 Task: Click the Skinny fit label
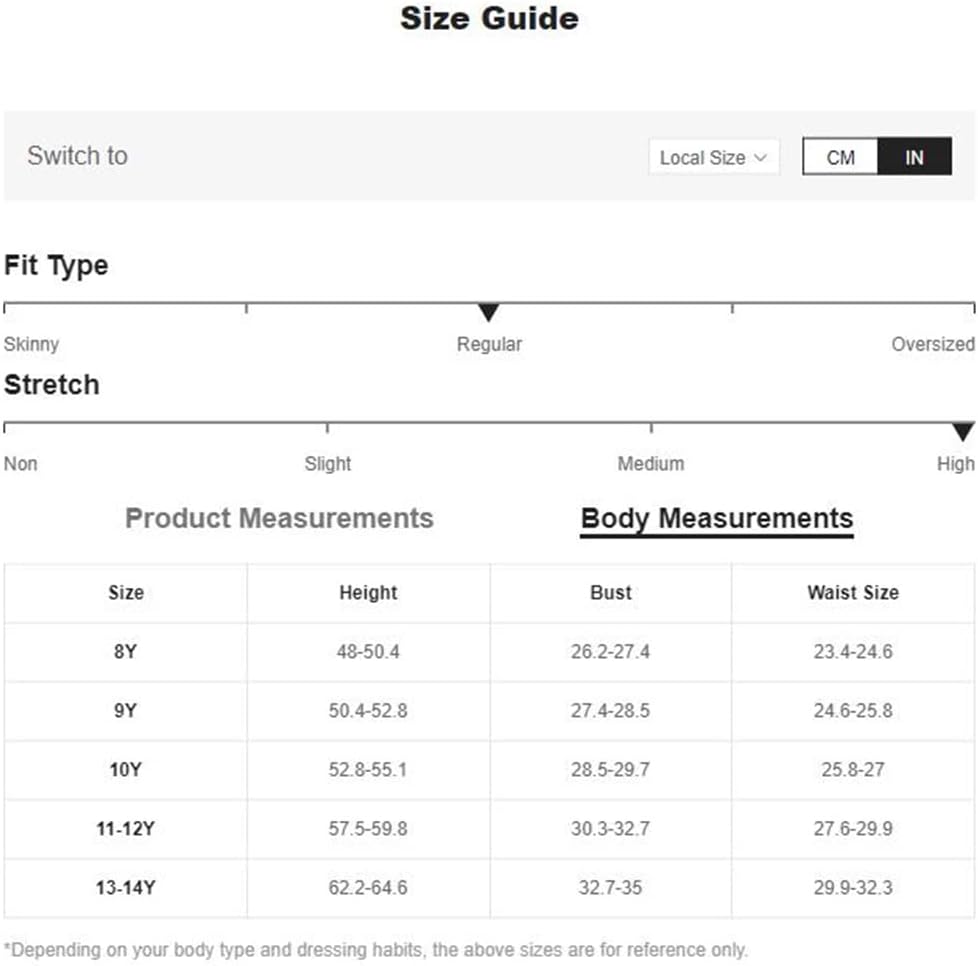[31, 344]
